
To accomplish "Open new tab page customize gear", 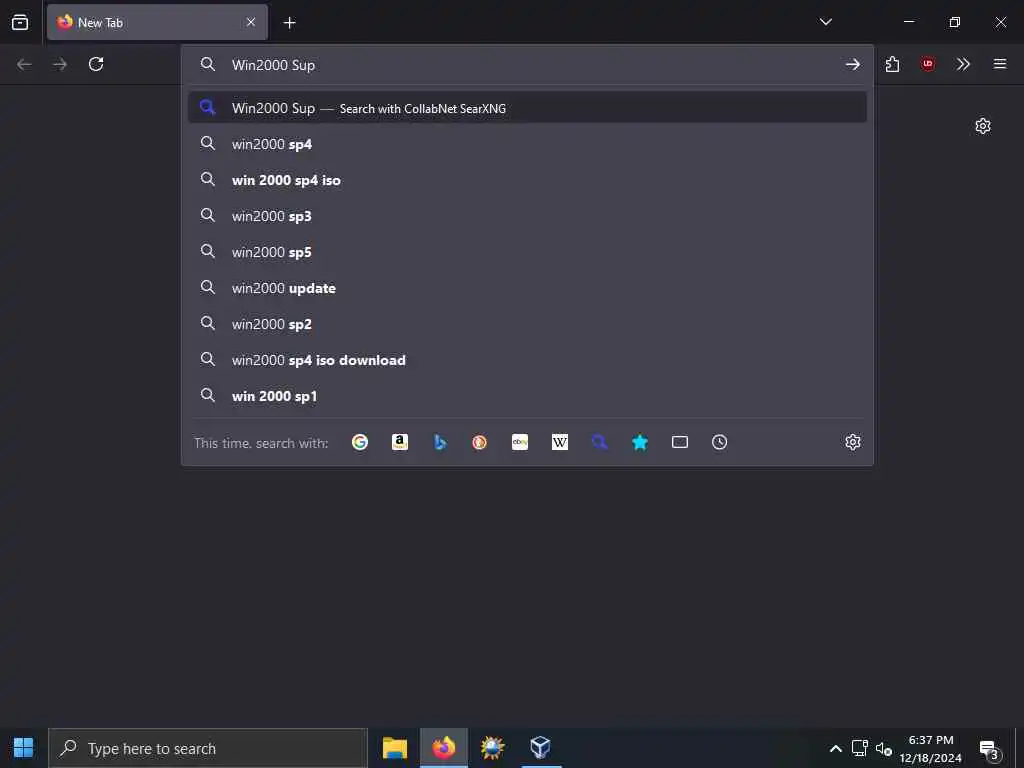I will [x=983, y=126].
